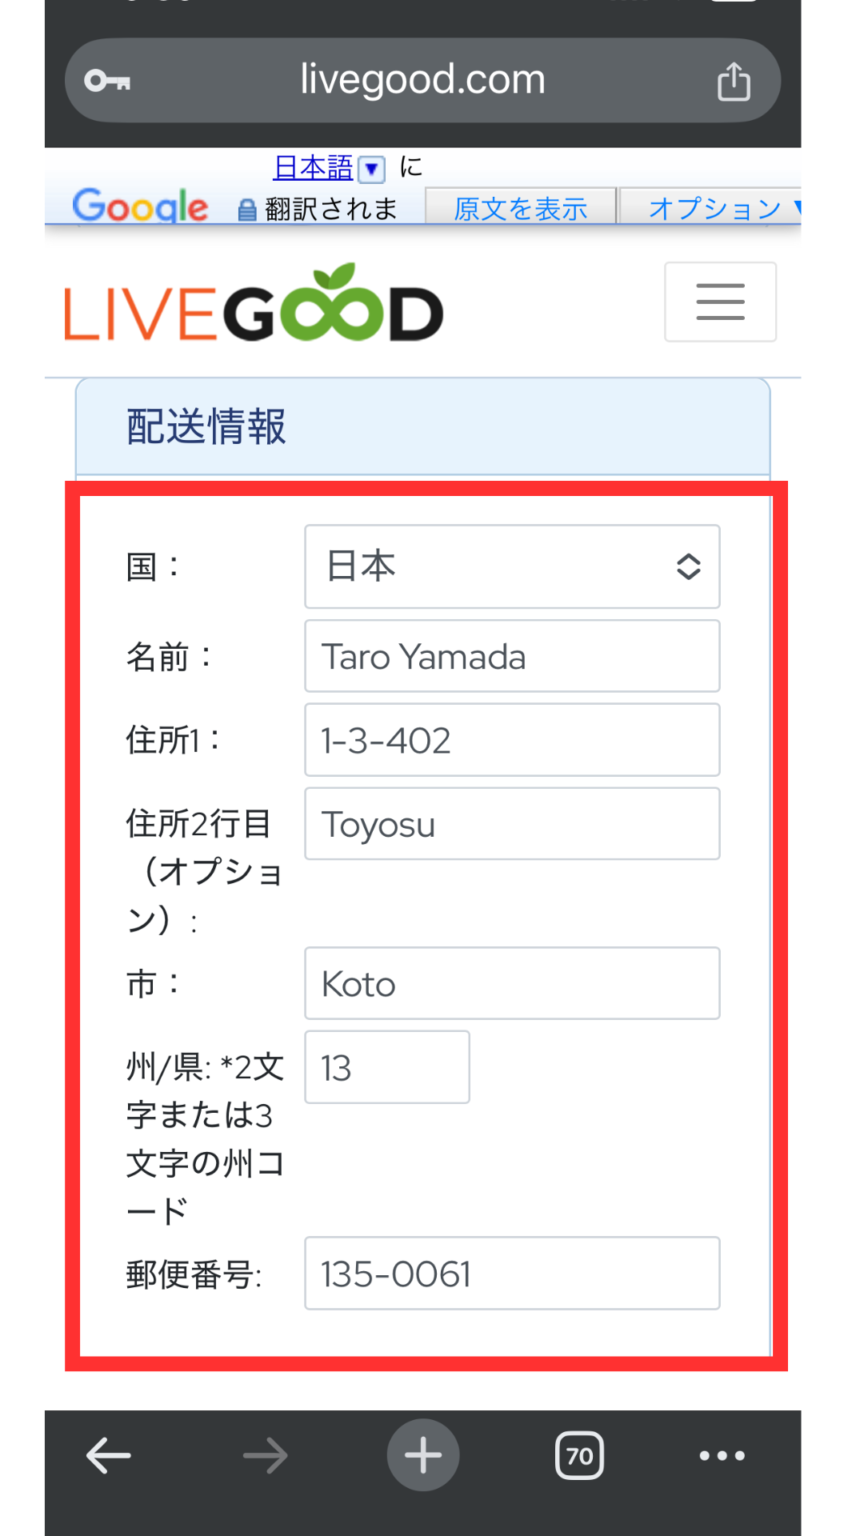Open the 日本語 translation language dropdown arrow
The height and width of the screenshot is (1536, 864).
[371, 169]
